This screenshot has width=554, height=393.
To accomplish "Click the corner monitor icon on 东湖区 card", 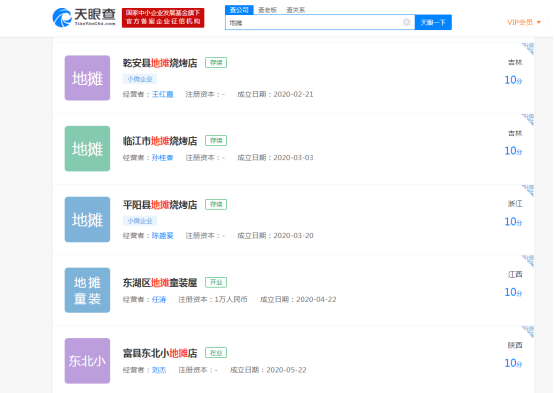I will [x=528, y=261].
